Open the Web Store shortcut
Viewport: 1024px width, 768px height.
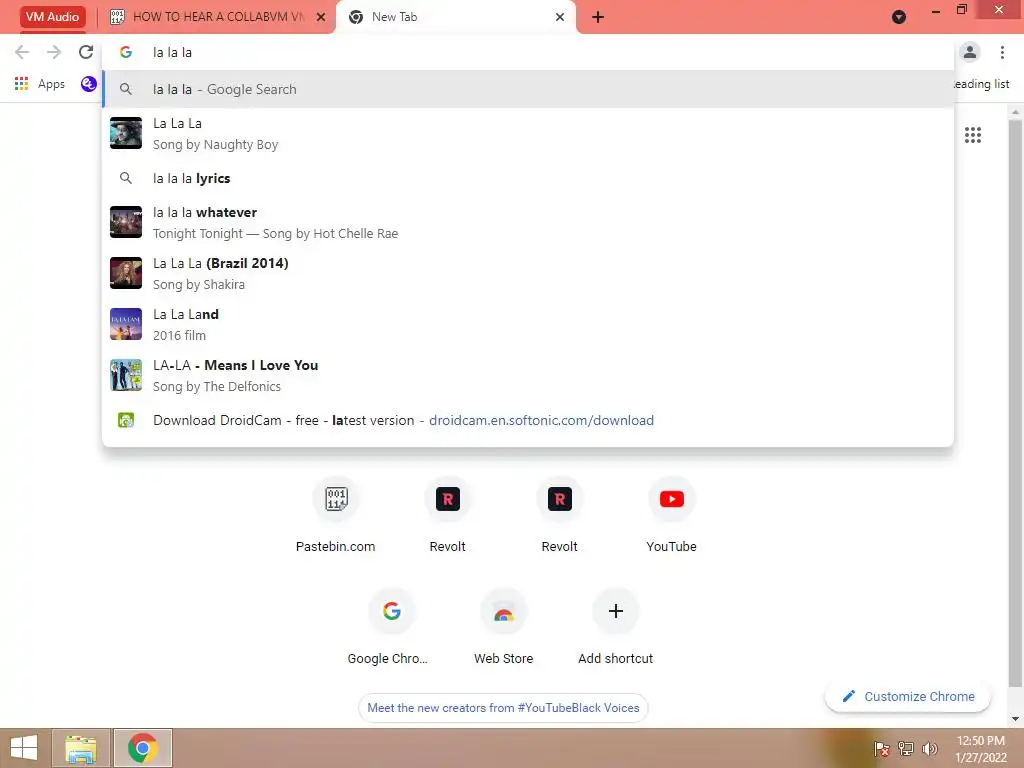[x=504, y=628]
